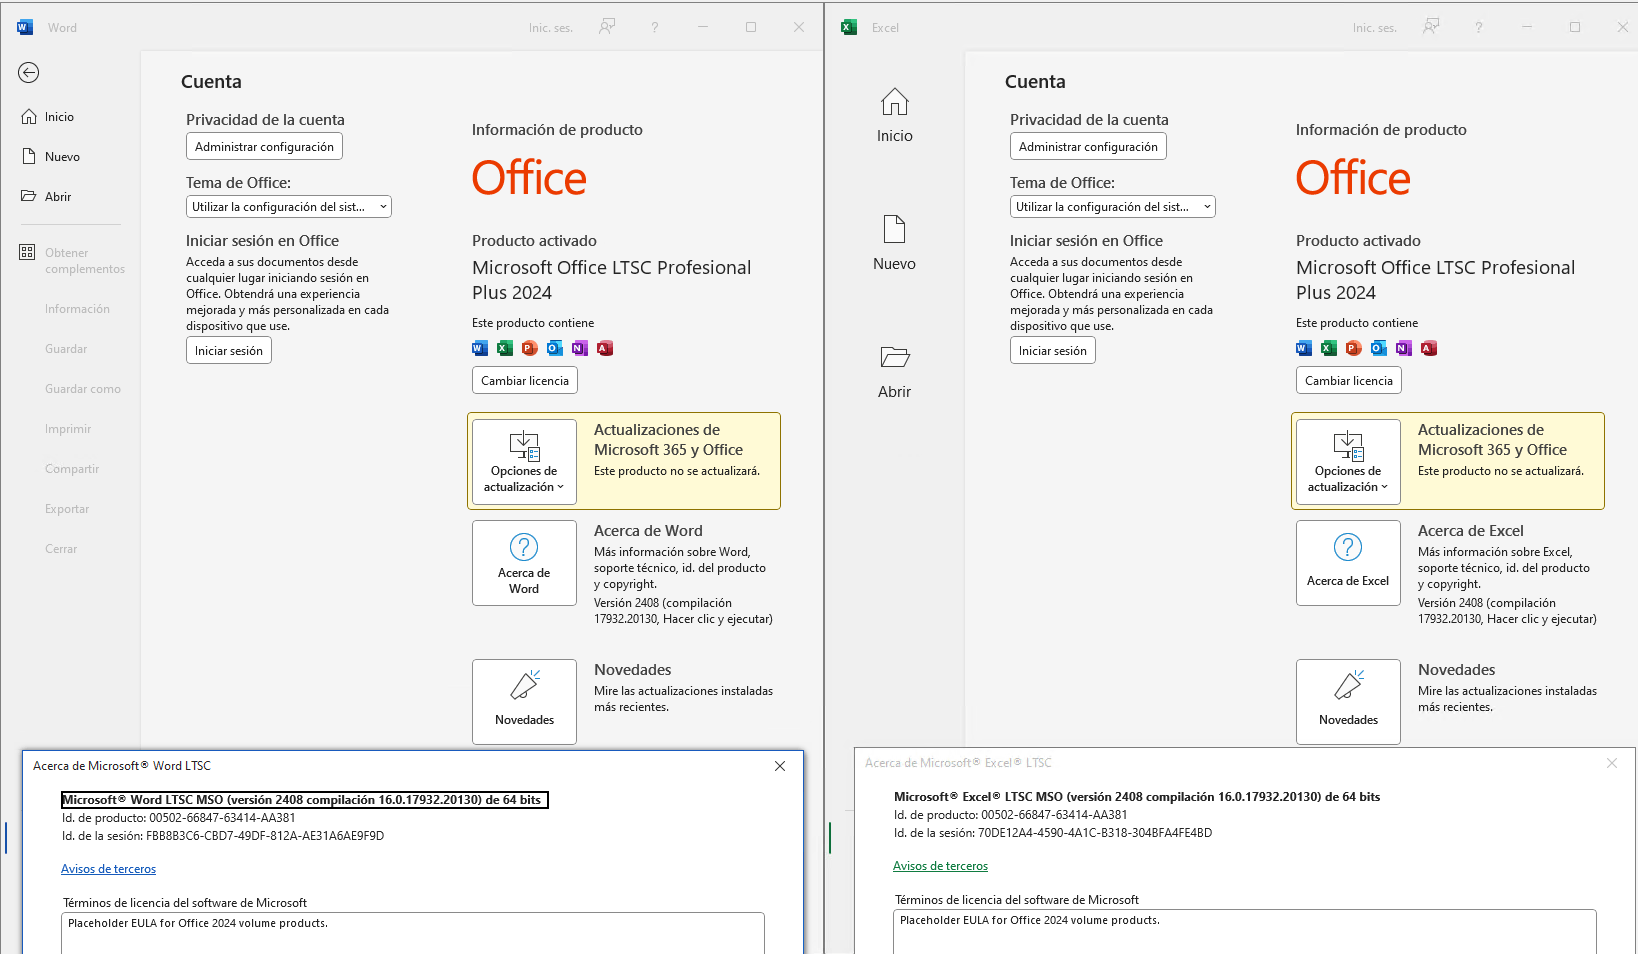Click Excel app icon in title bar
This screenshot has width=1638, height=954.
[849, 27]
